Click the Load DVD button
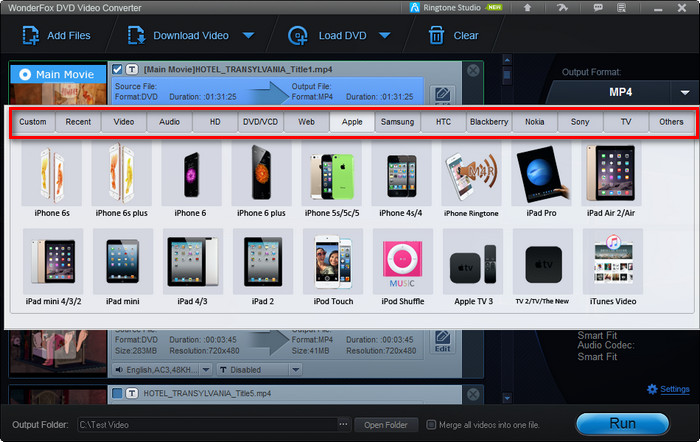Viewport: 700px width, 442px height. click(x=328, y=35)
